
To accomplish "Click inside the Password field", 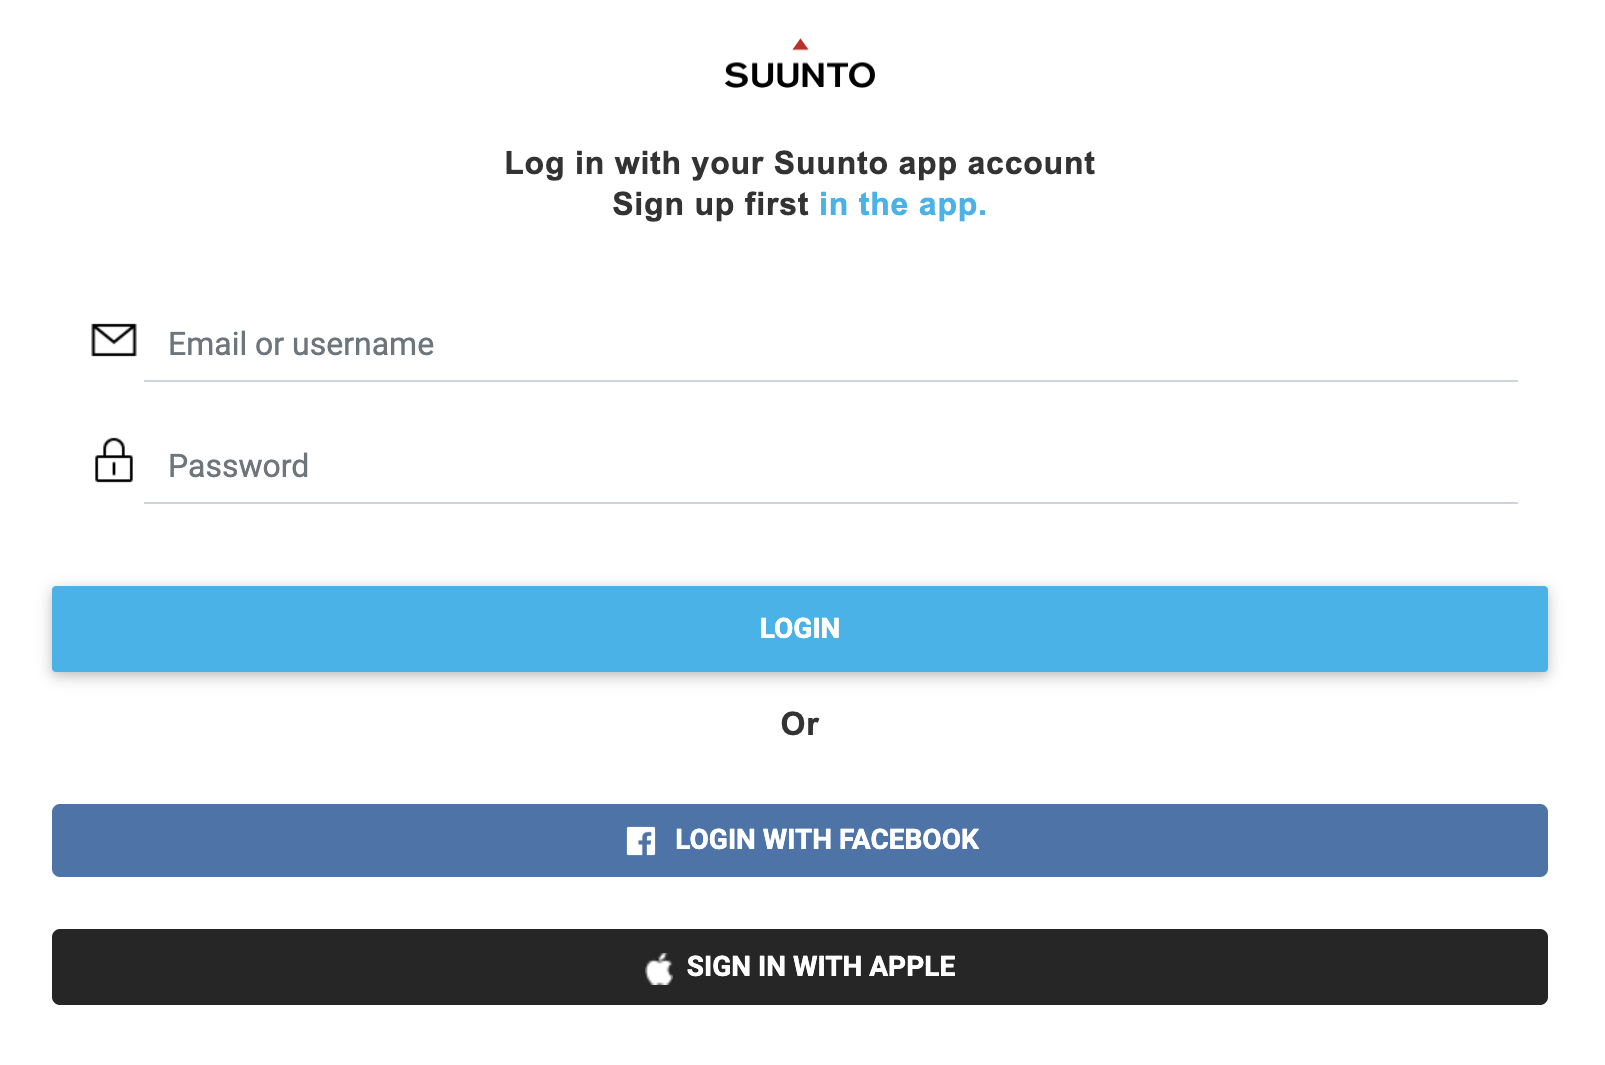I will [700, 465].
